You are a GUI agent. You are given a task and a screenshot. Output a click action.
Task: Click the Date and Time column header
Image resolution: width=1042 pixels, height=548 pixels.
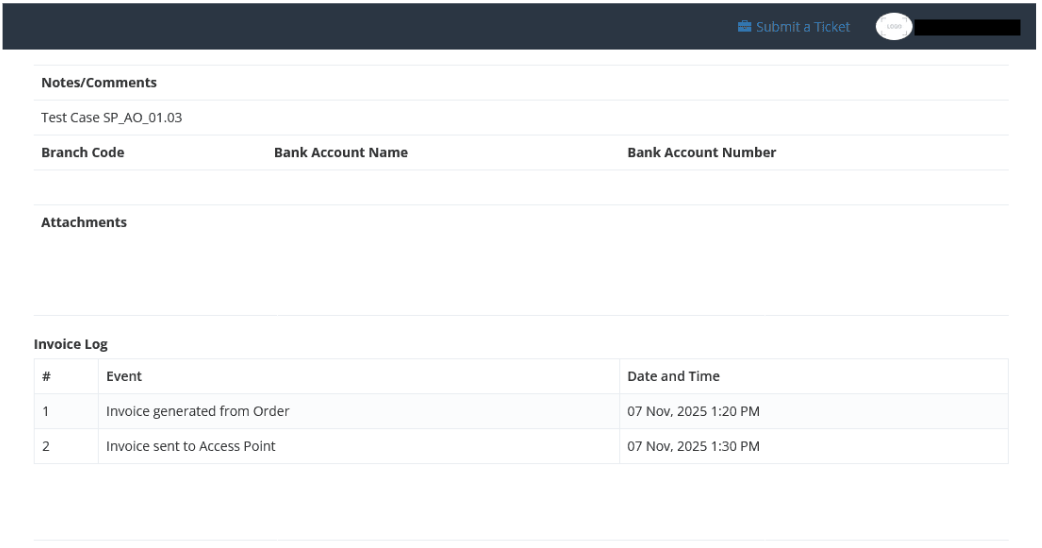pyautogui.click(x=673, y=377)
